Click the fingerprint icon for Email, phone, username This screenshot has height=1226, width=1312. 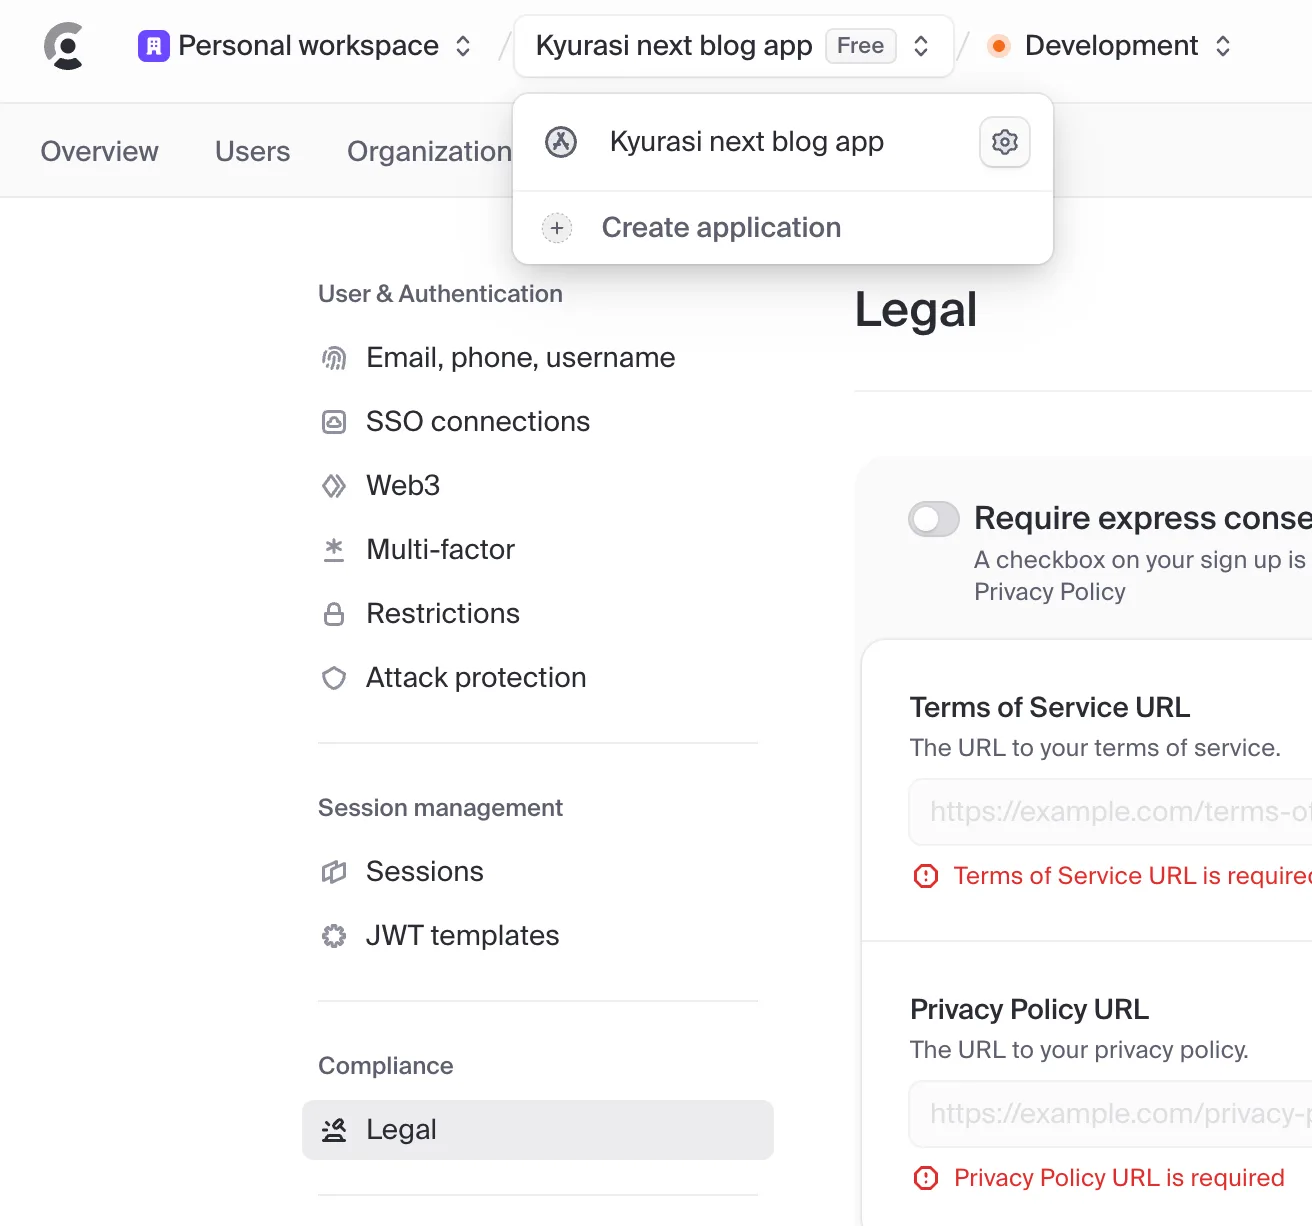(334, 358)
